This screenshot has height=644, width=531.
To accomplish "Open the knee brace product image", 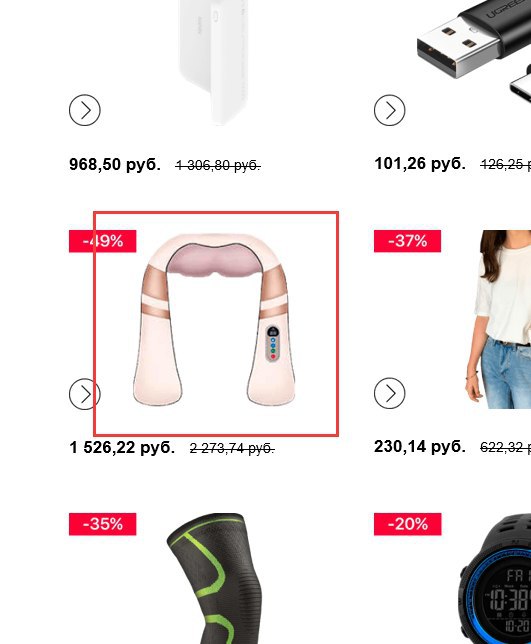I will [214, 578].
